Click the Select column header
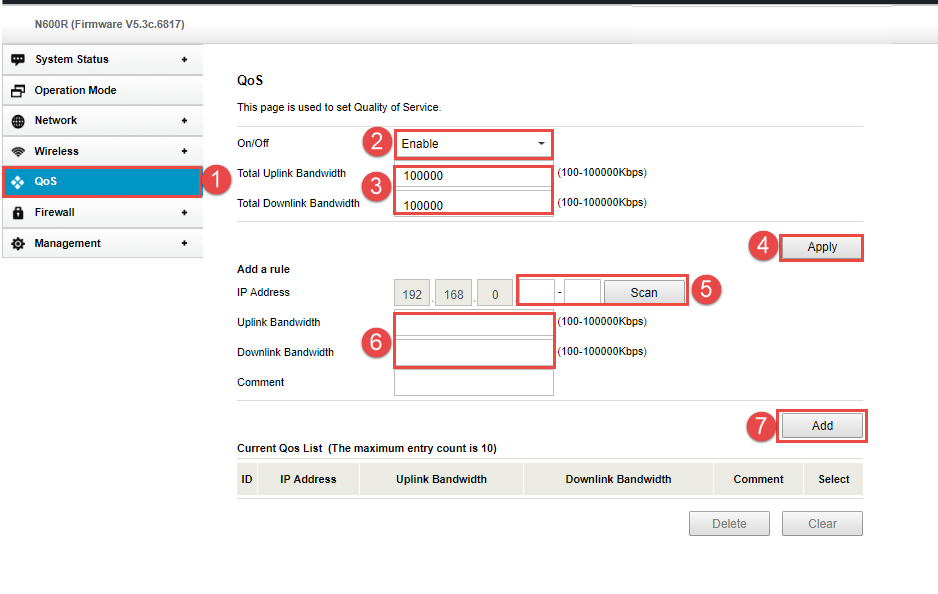This screenshot has height=594, width=938. 834,479
